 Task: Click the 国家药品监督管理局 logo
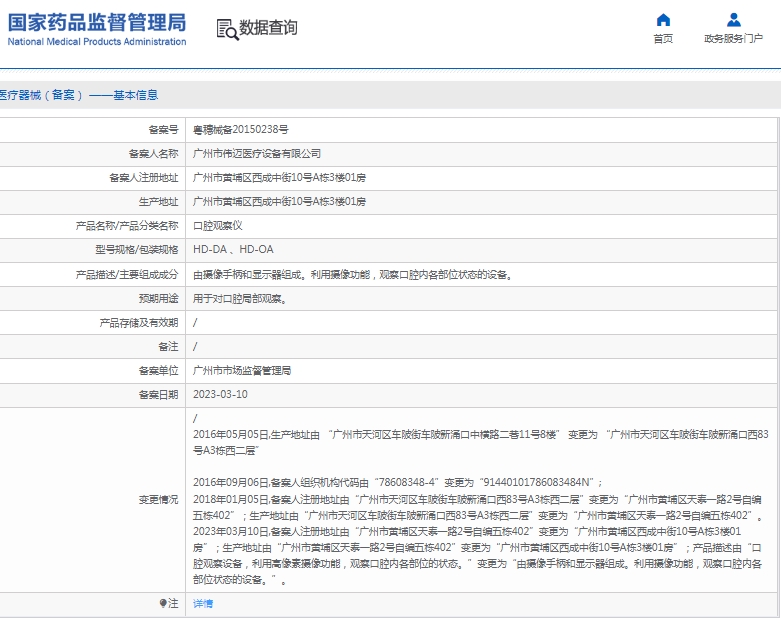97,22
